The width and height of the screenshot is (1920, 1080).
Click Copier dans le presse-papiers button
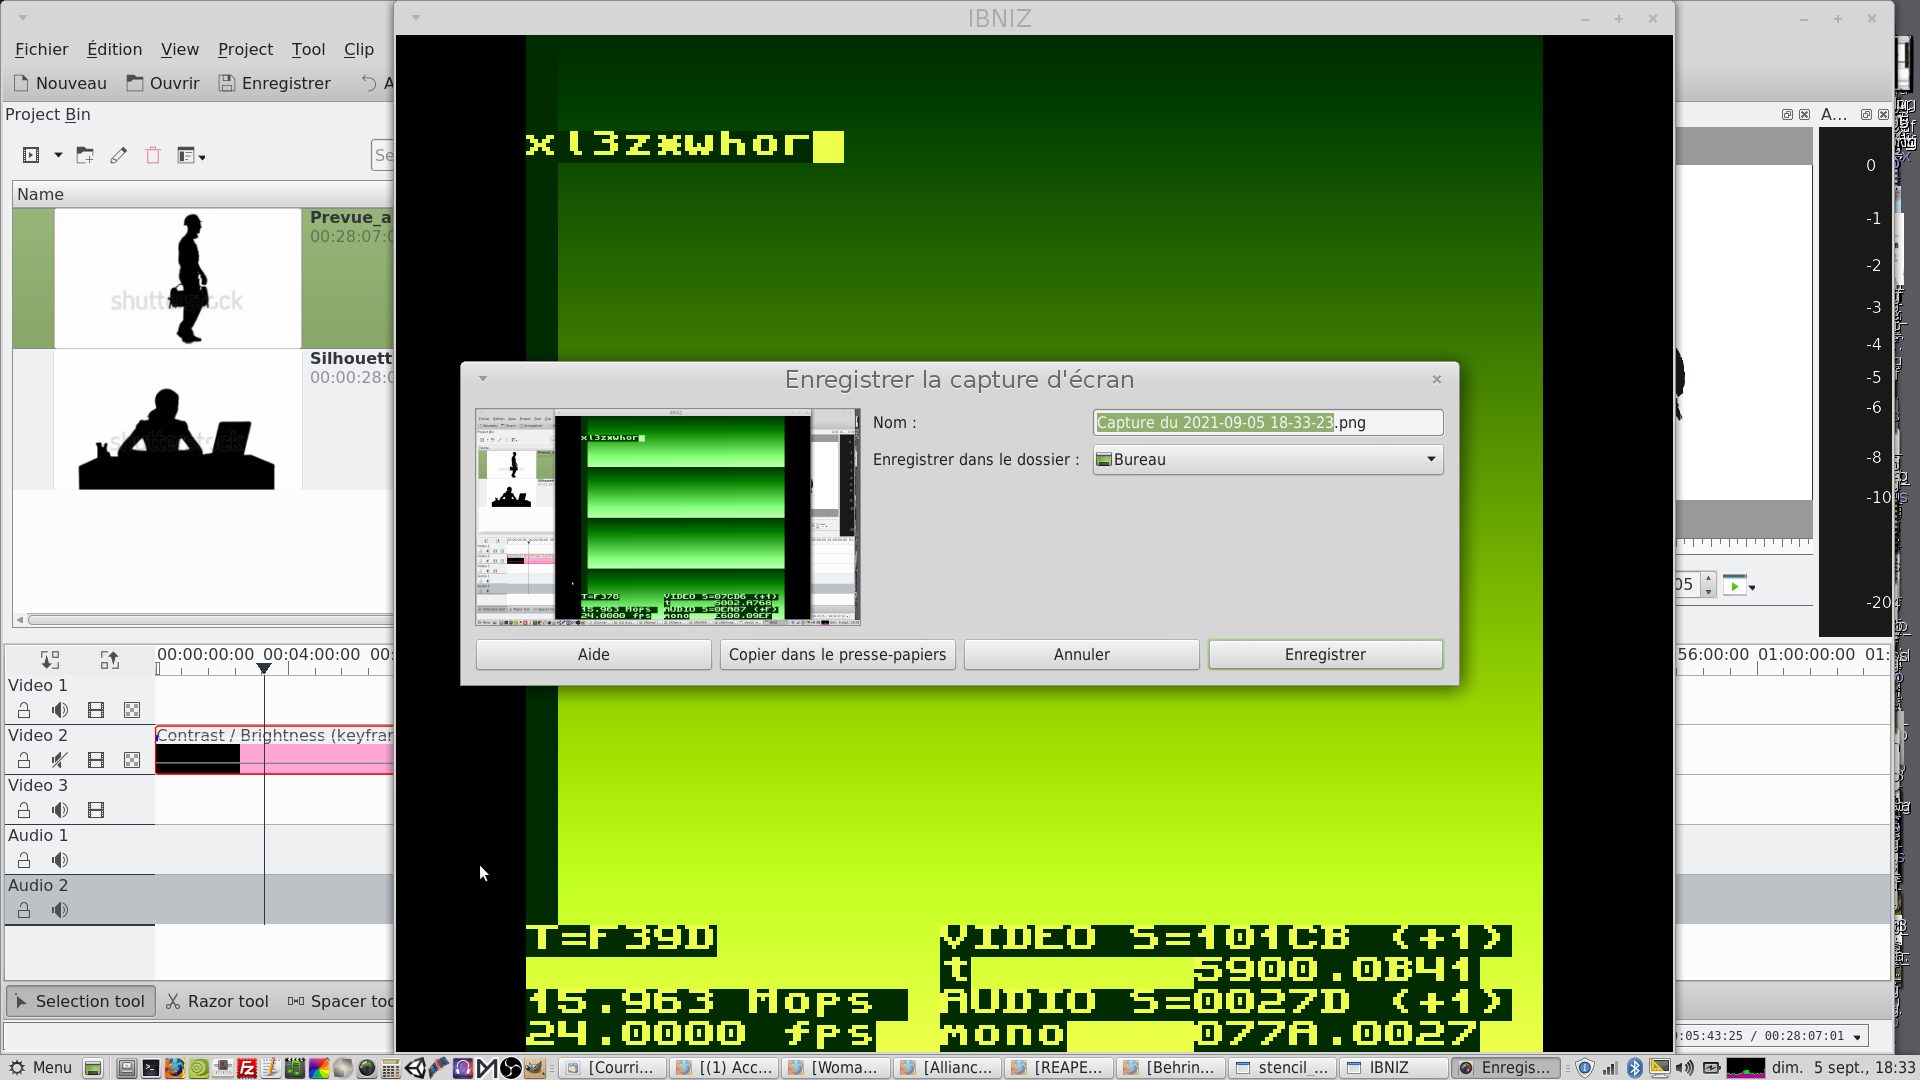pos(837,654)
